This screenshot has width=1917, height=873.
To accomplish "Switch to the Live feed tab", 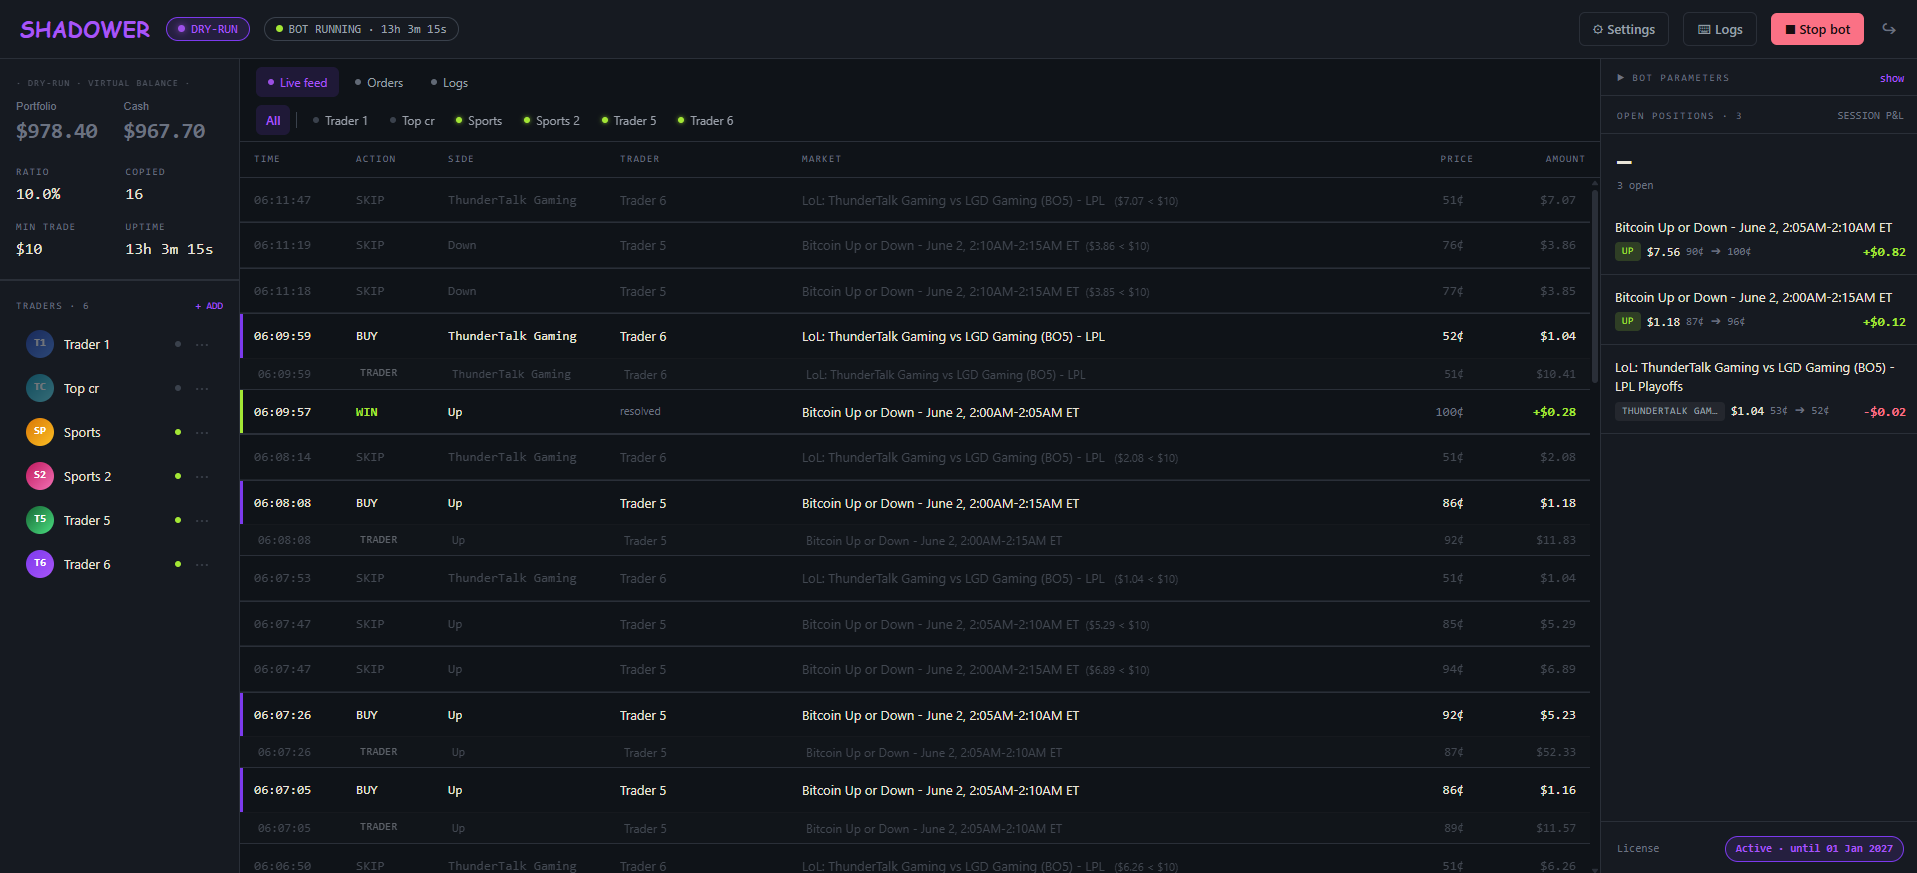I will 297,82.
